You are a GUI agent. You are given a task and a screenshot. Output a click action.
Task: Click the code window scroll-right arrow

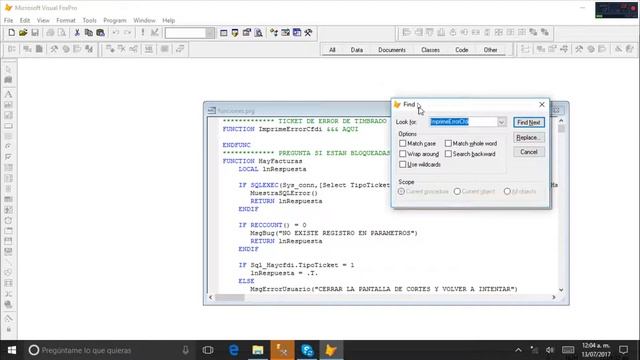pyautogui.click(x=553, y=298)
